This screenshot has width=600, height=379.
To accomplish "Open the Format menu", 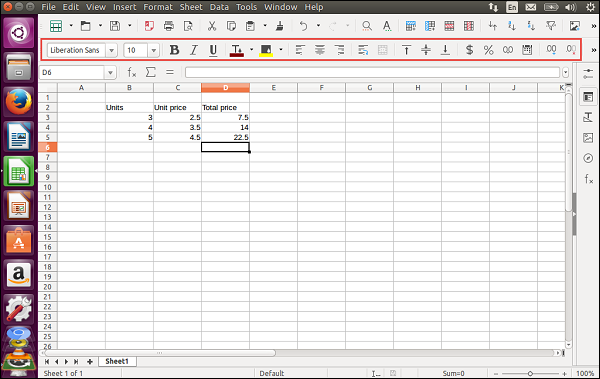I will (x=158, y=7).
